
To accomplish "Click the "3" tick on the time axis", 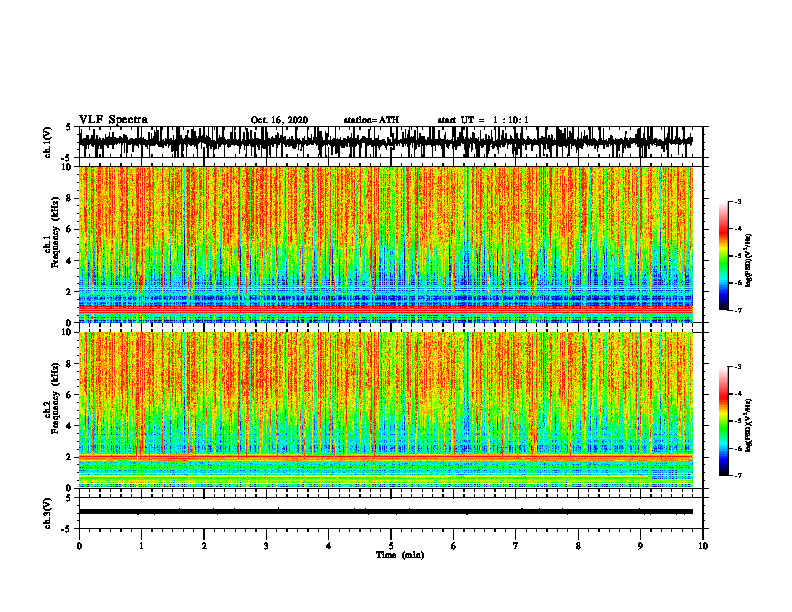I will tap(266, 546).
